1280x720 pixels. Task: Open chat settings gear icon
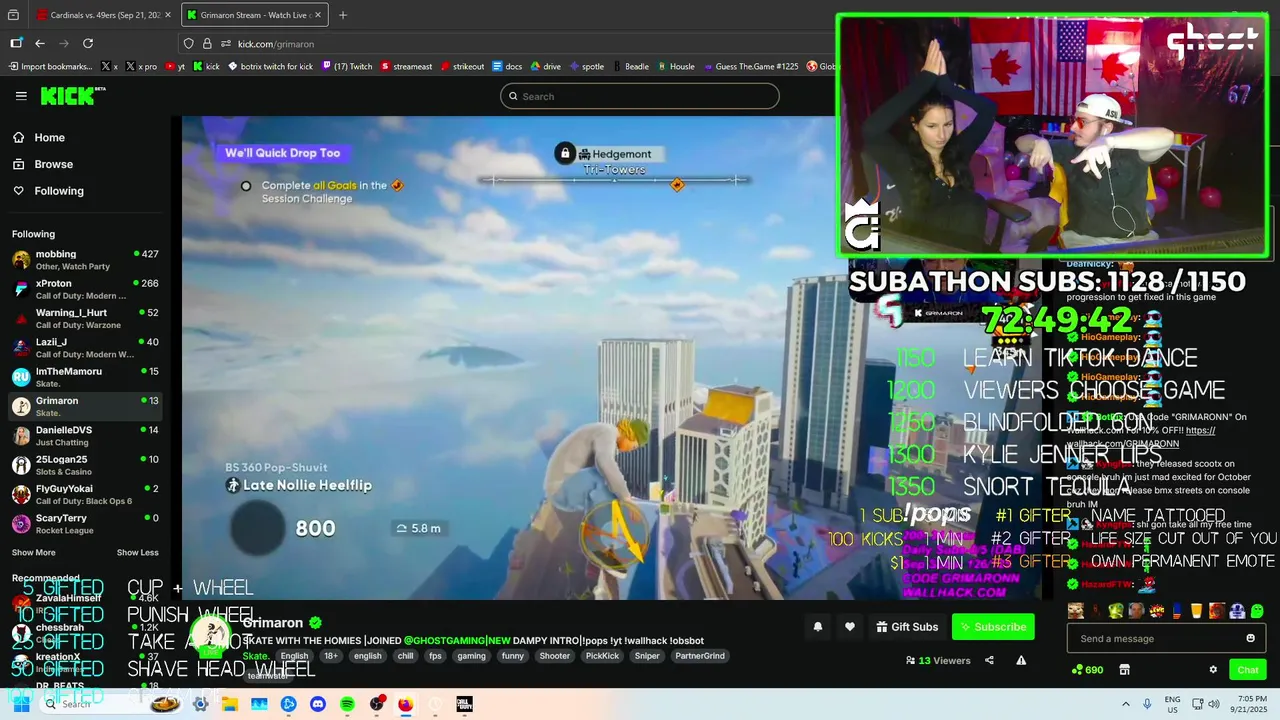click(x=1213, y=670)
